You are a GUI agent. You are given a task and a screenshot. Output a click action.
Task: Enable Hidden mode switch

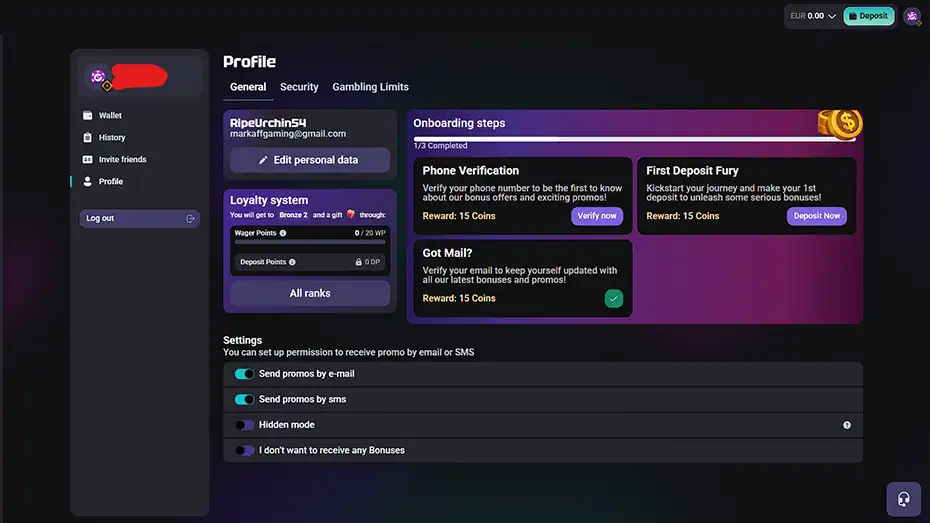pyautogui.click(x=244, y=425)
